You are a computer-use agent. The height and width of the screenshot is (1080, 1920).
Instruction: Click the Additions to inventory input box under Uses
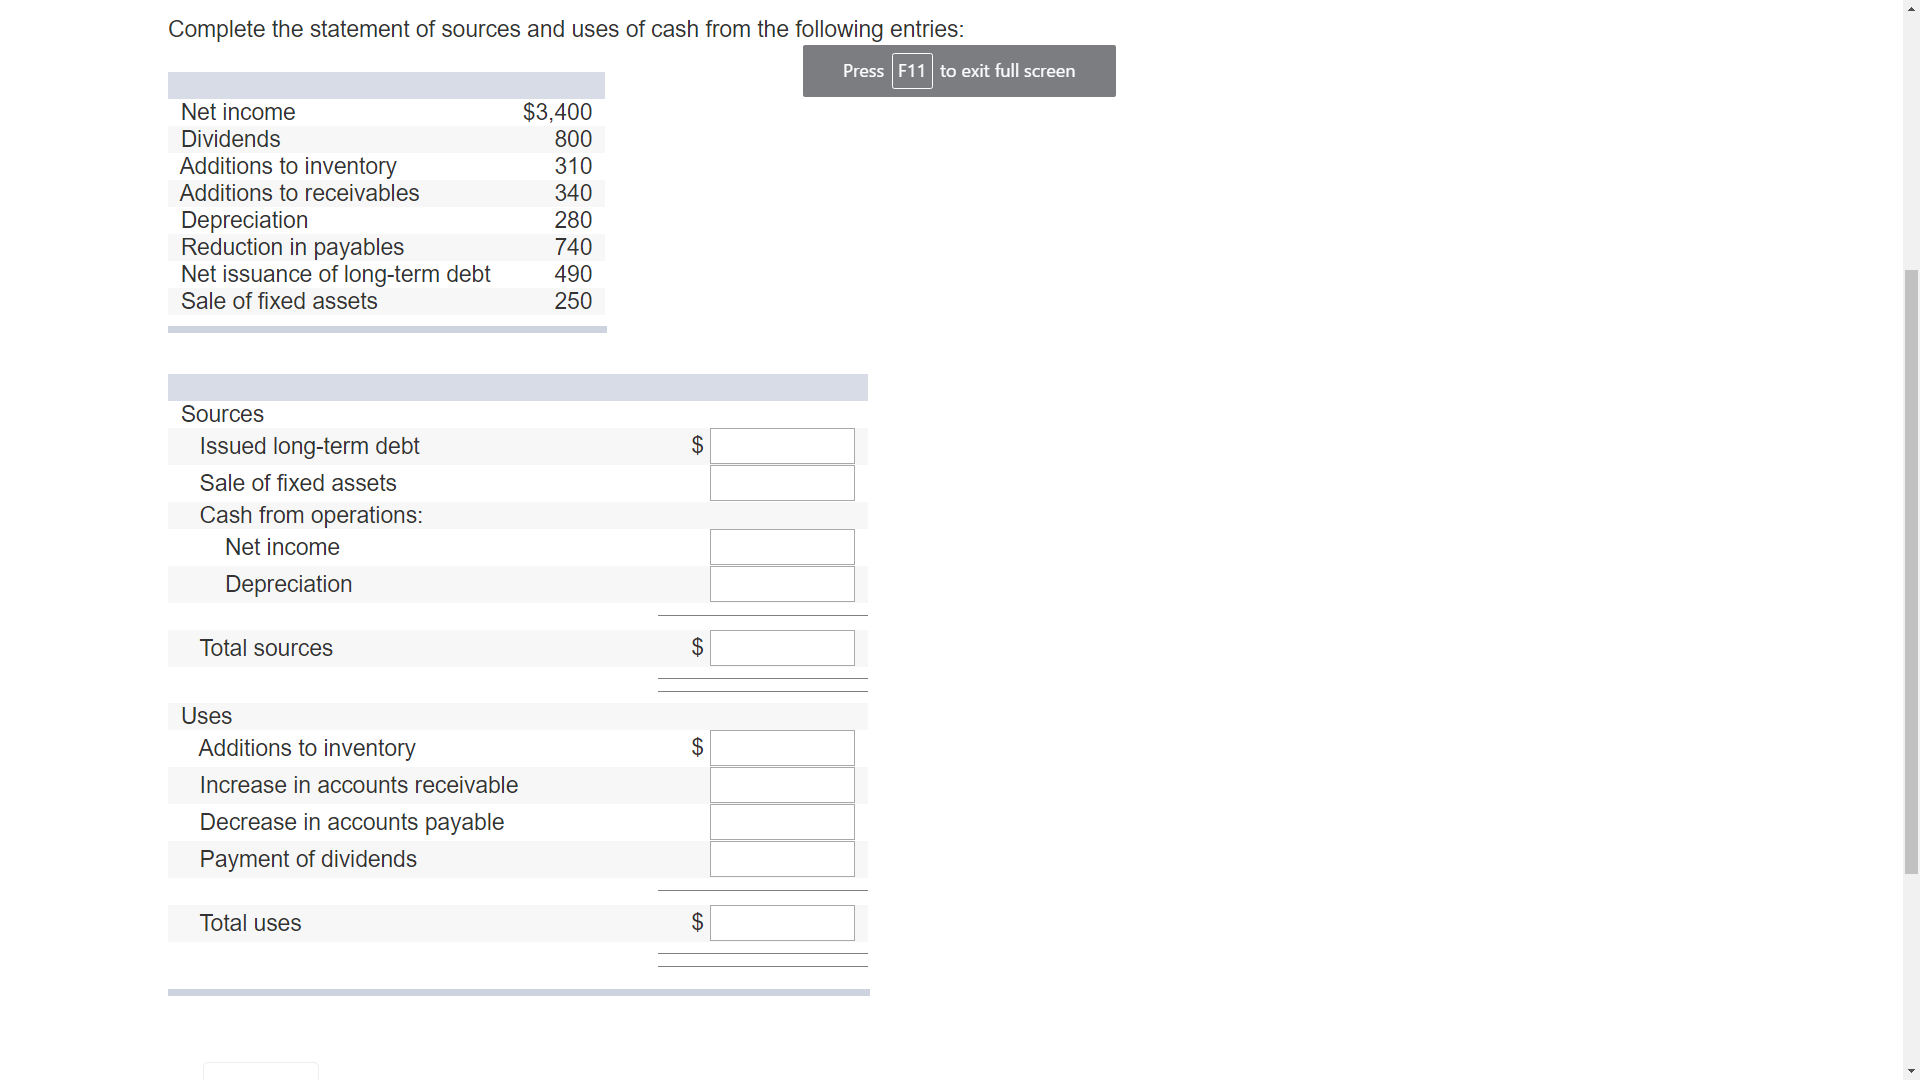pos(782,748)
